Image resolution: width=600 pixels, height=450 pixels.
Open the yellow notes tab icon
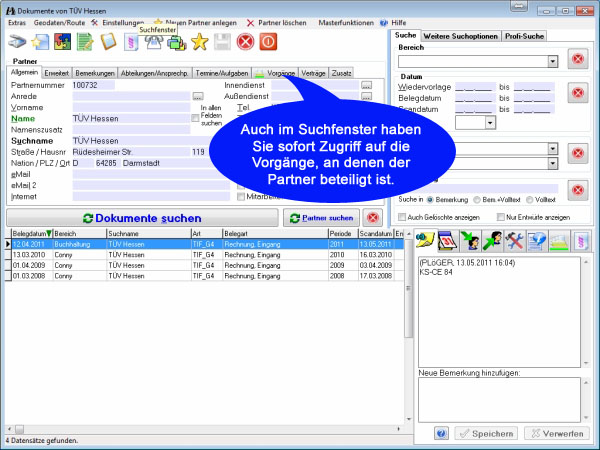(x=426, y=241)
